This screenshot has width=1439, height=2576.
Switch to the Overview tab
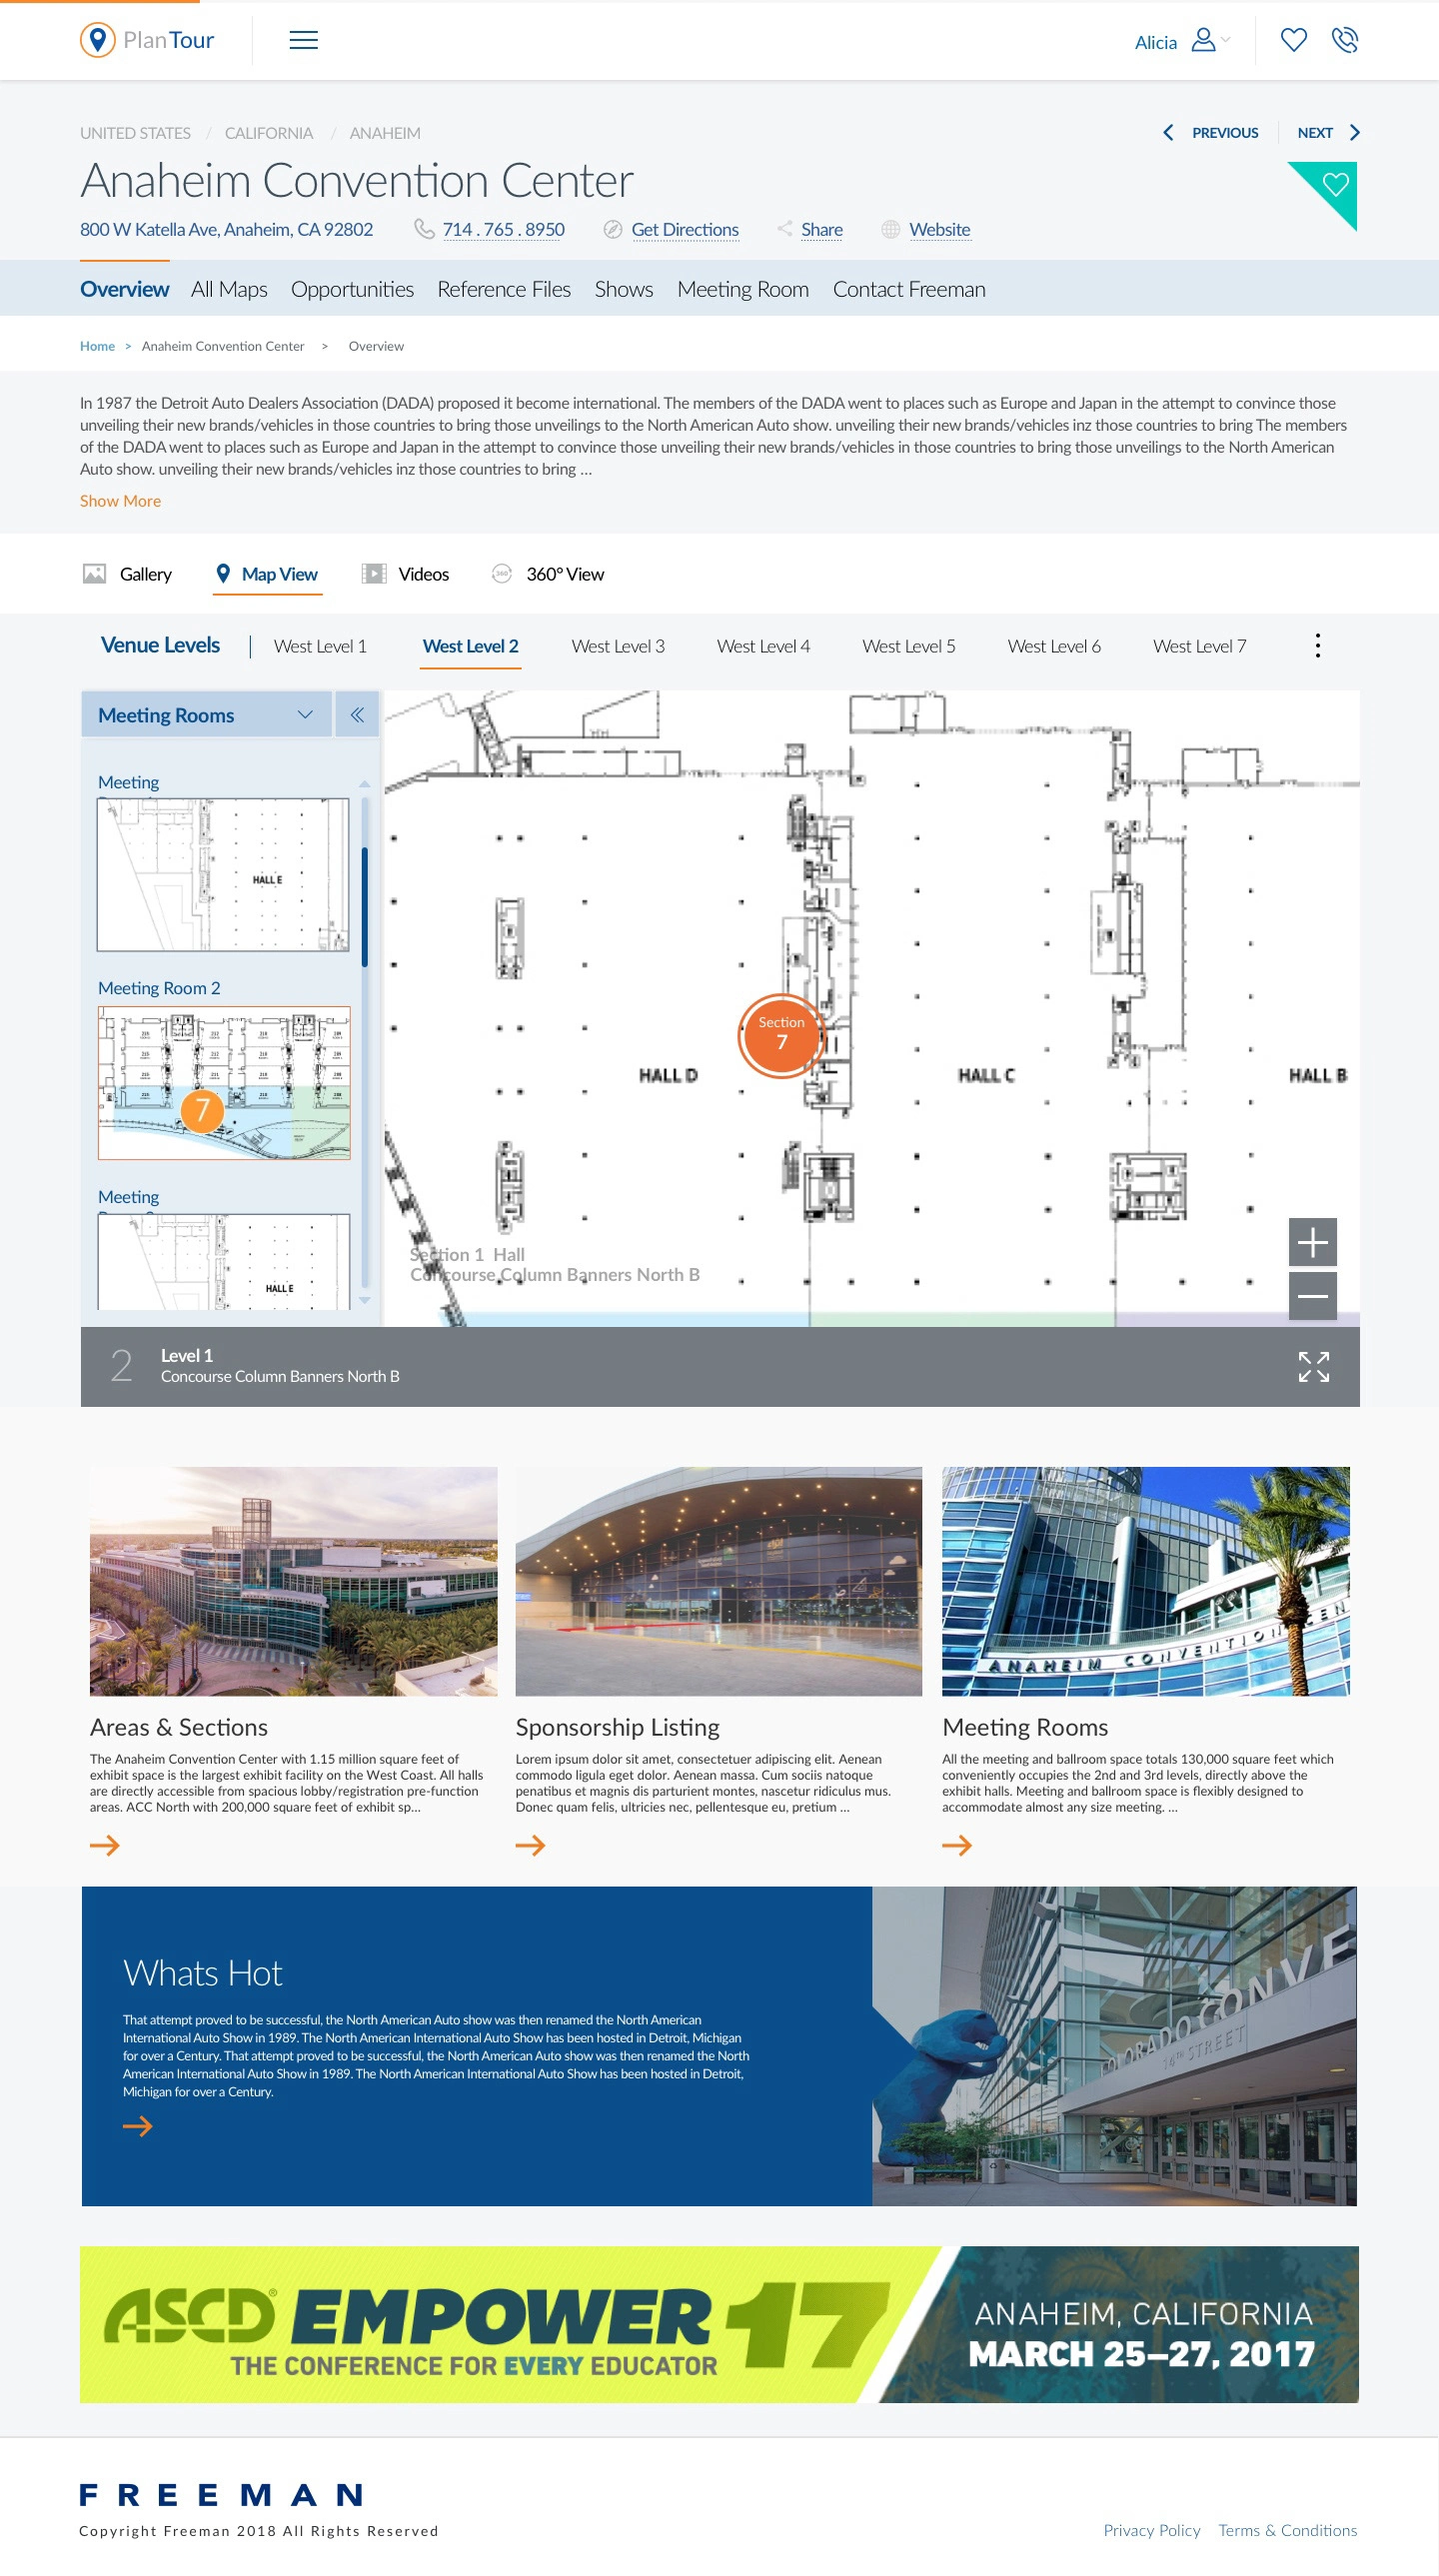[124, 289]
